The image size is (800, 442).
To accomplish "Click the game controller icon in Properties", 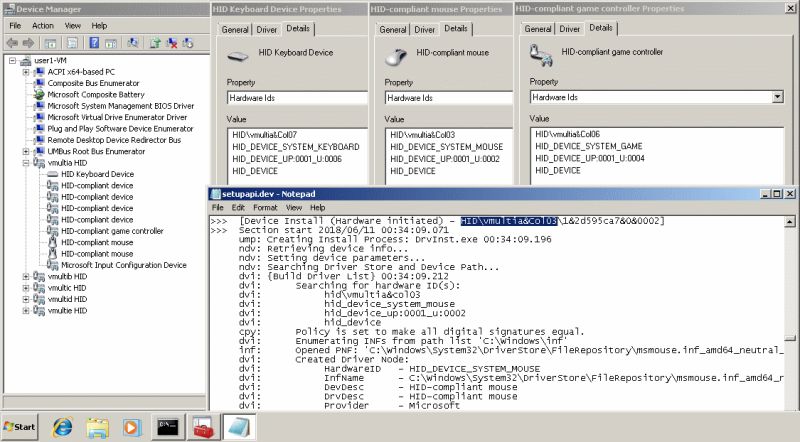I will [541, 55].
